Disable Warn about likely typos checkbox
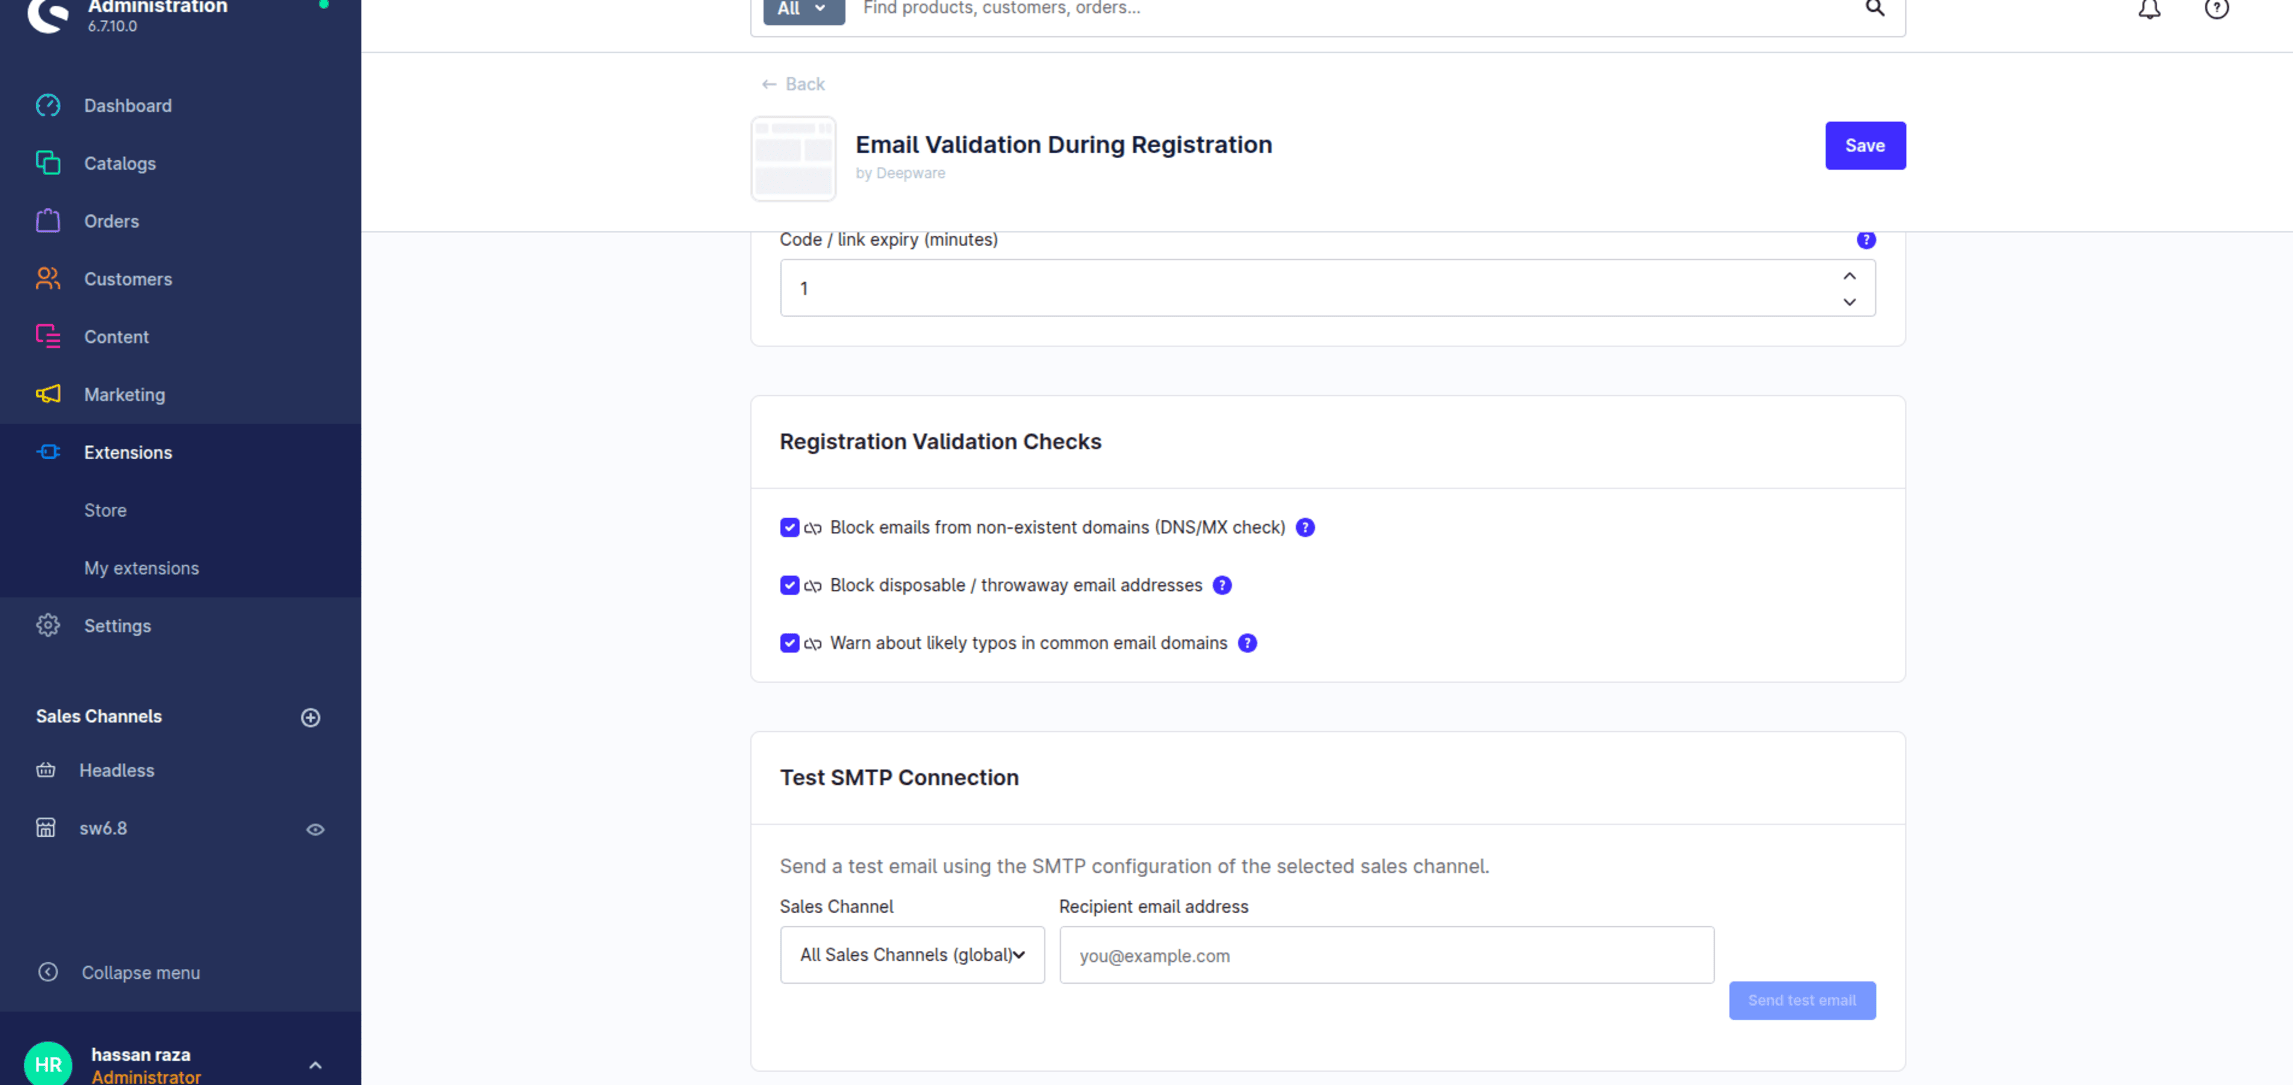 tap(789, 644)
